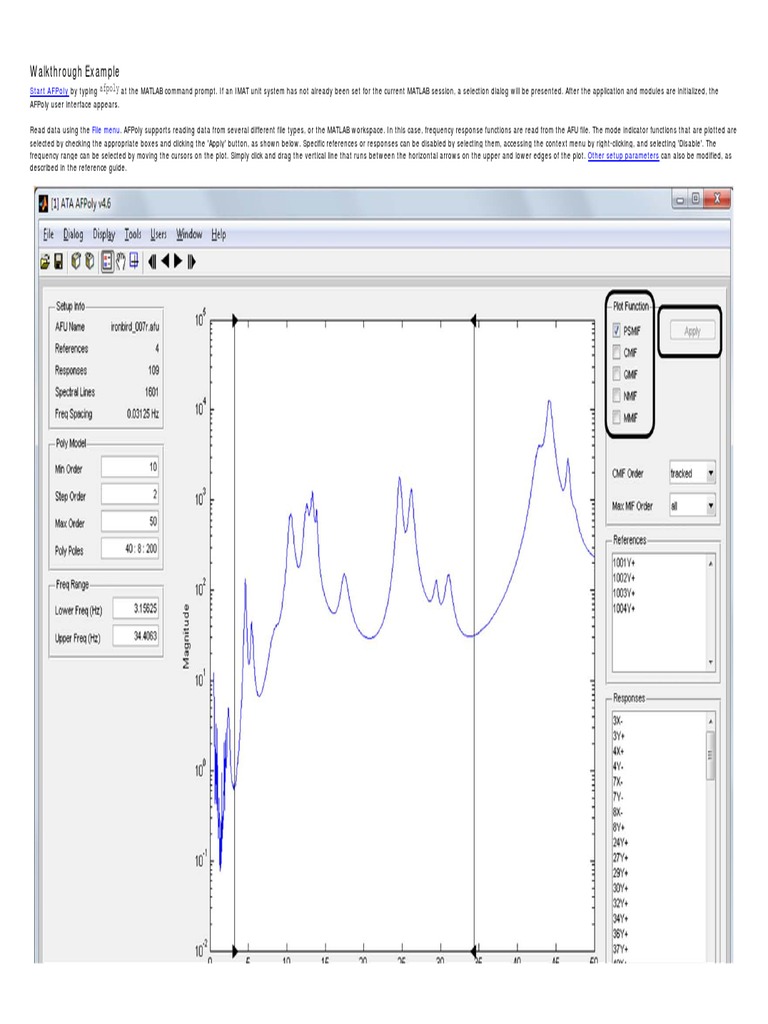
Task: Open the Tools menu
Action: [x=133, y=234]
